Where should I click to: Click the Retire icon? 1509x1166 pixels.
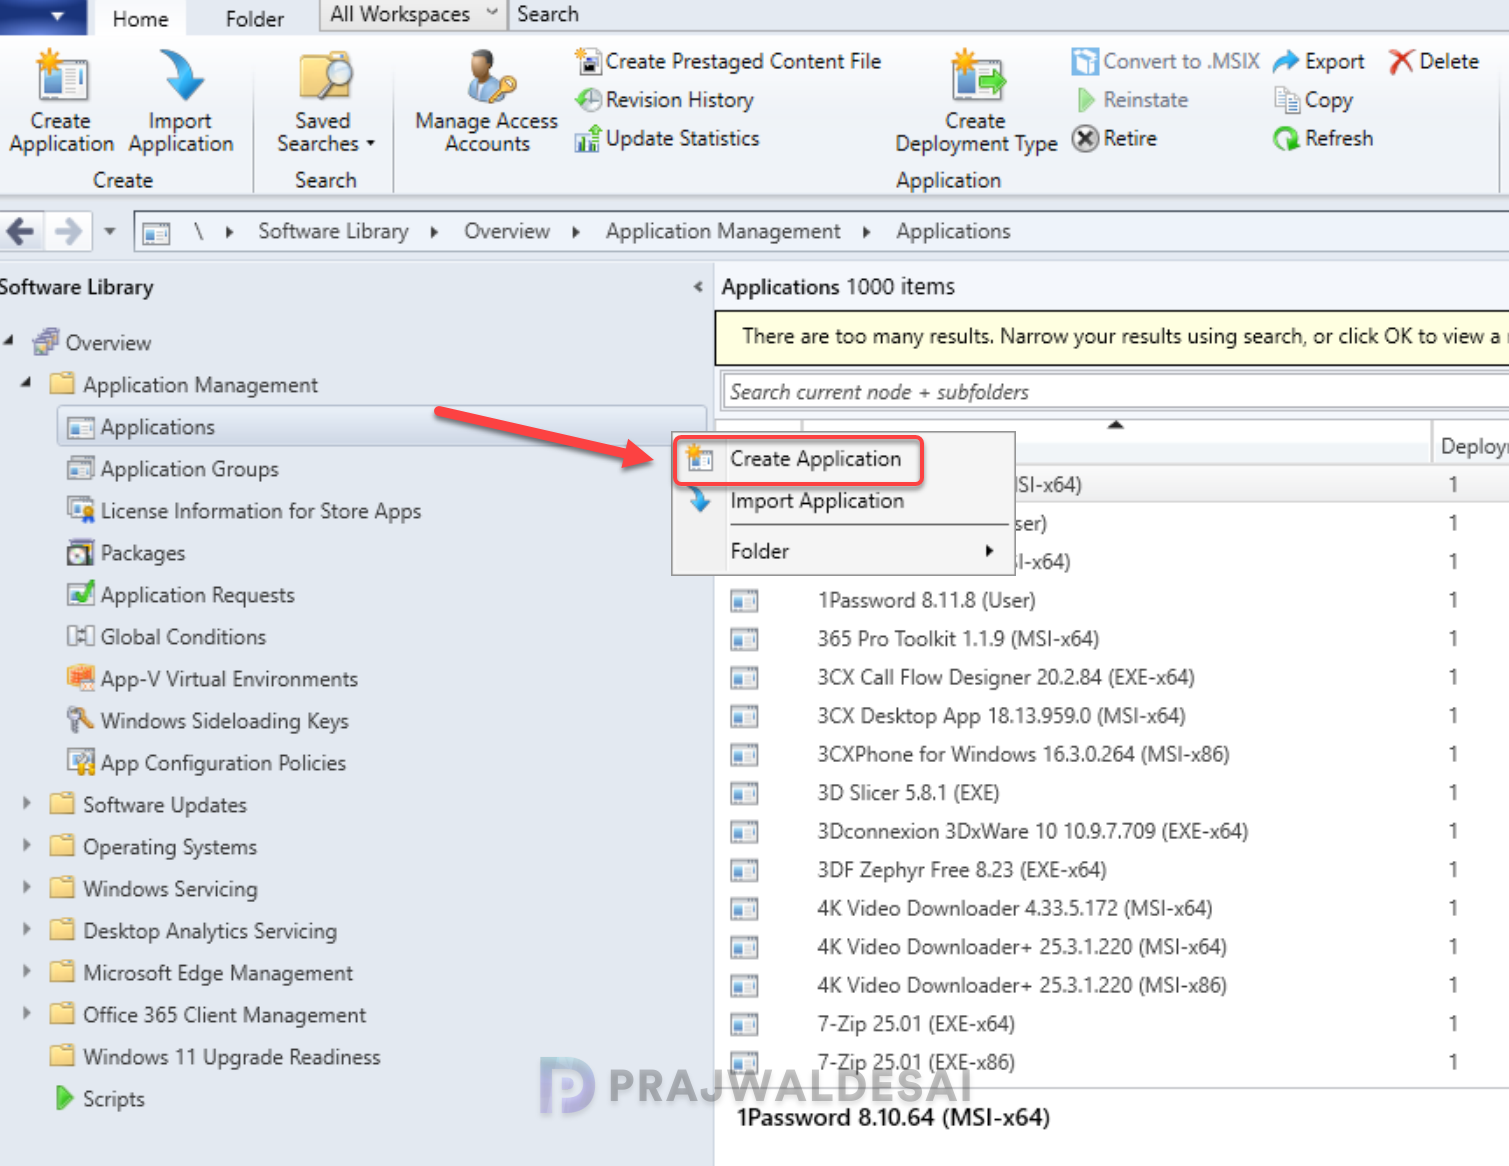tap(1085, 138)
